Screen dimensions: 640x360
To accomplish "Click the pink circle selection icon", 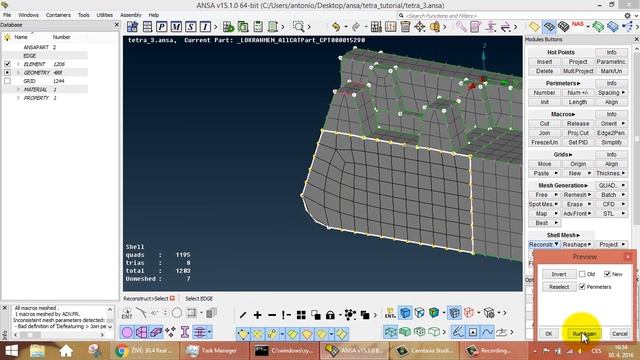I will tap(127, 332).
